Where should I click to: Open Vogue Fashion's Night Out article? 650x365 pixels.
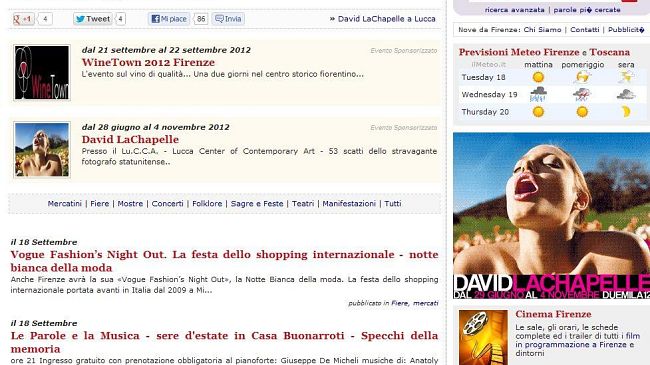tap(224, 261)
